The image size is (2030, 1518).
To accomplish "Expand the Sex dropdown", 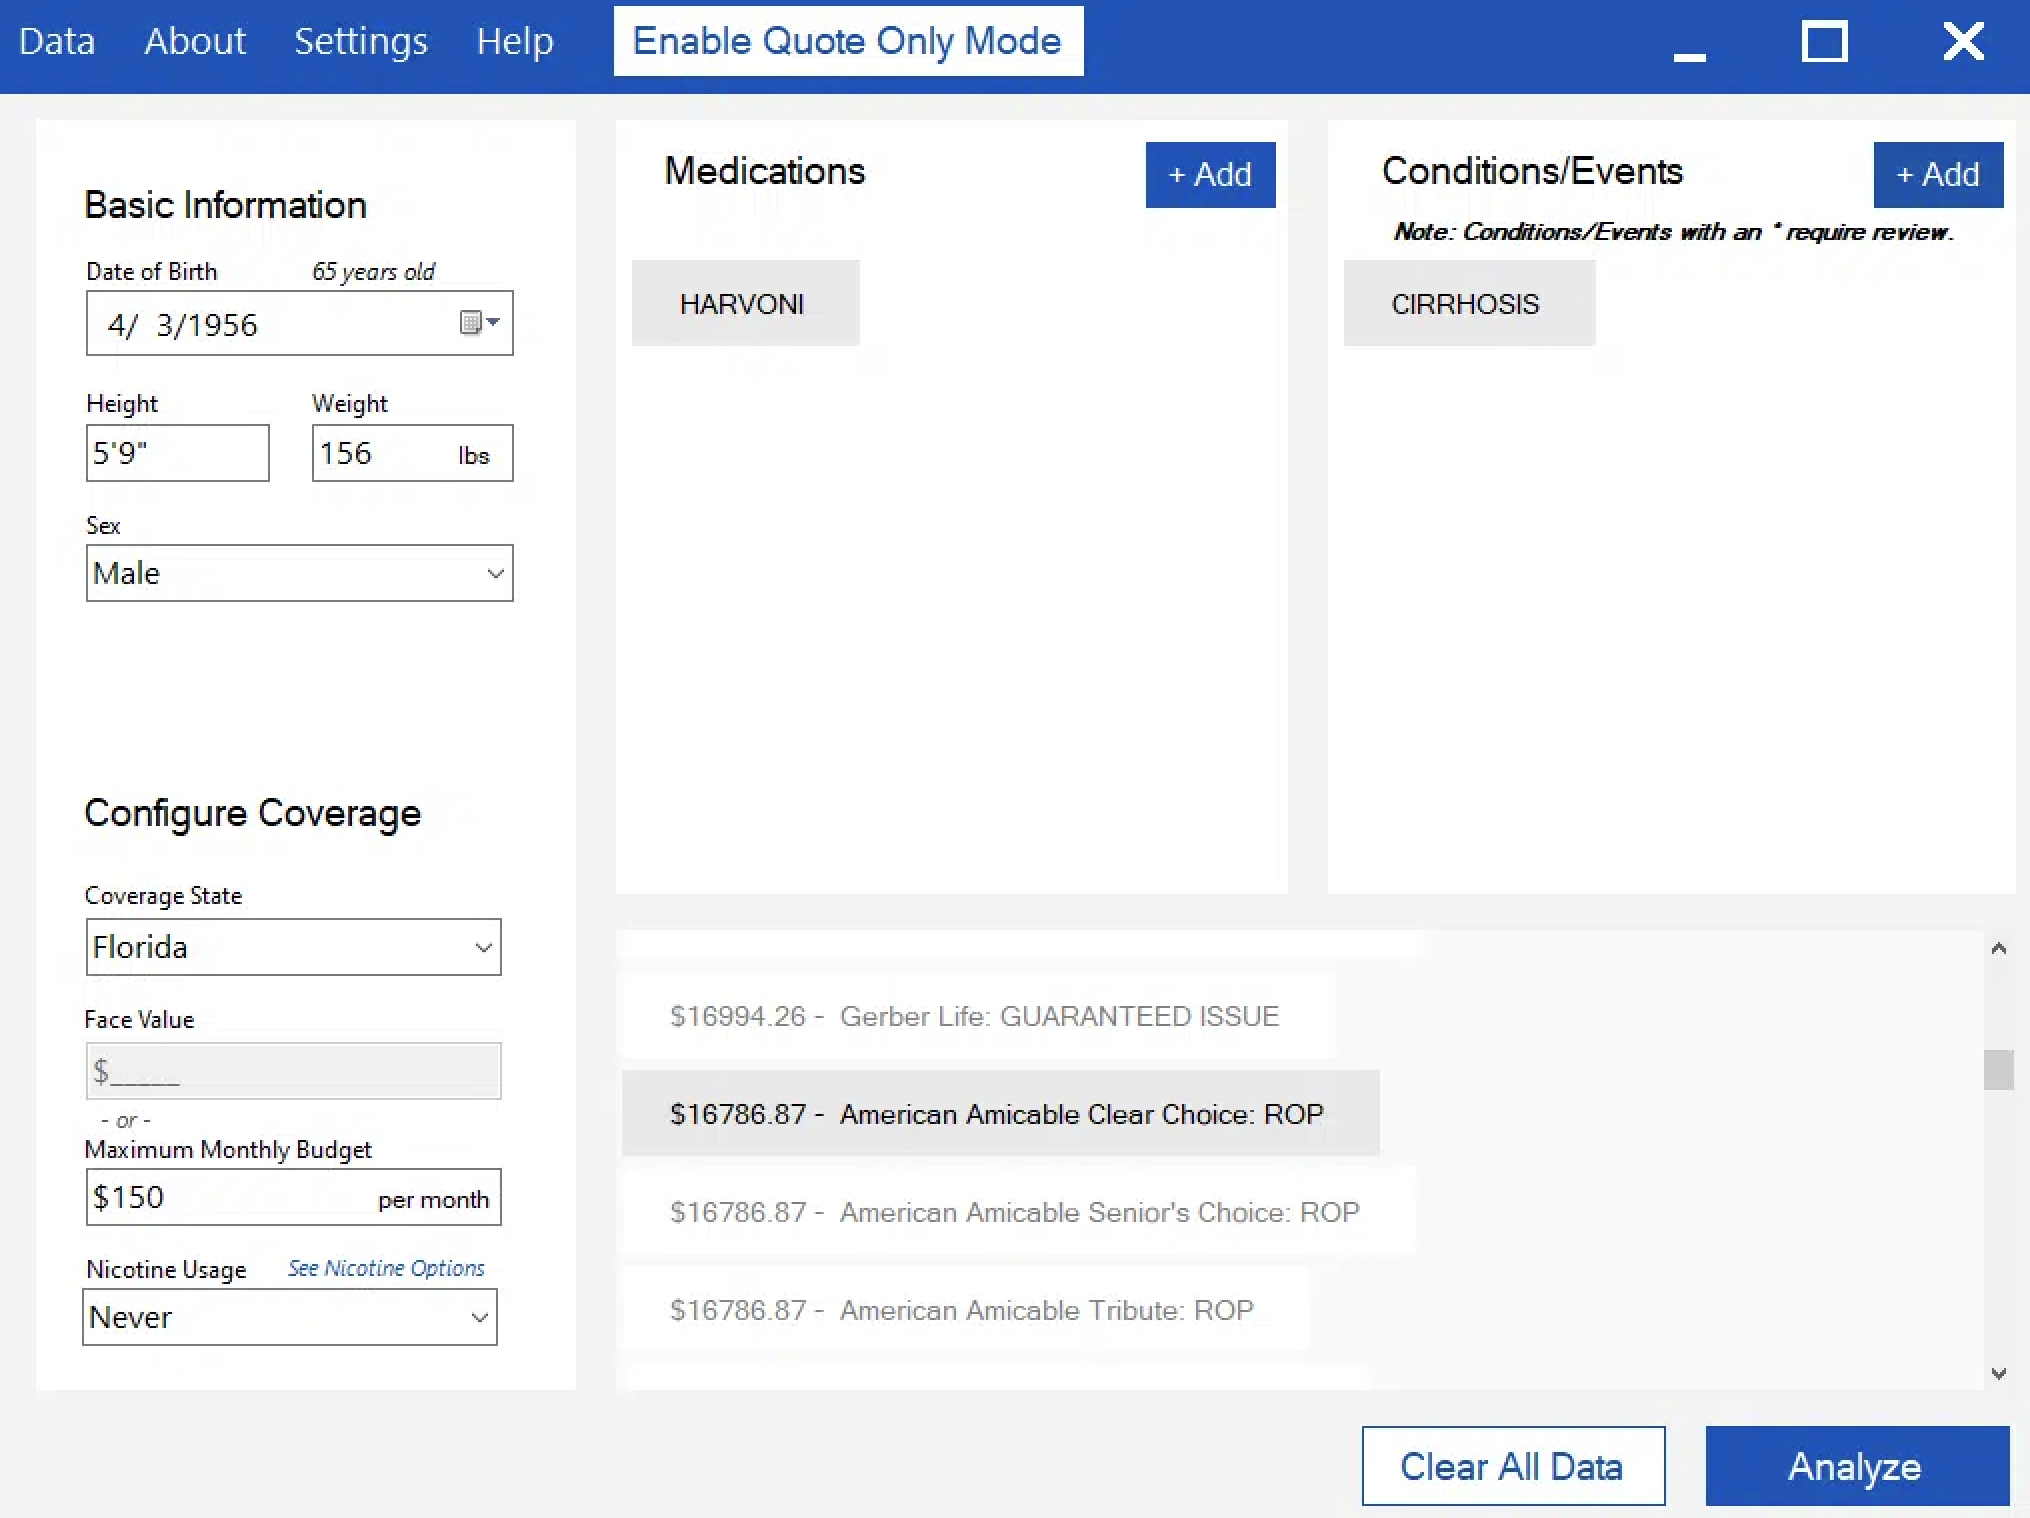I will pos(494,573).
